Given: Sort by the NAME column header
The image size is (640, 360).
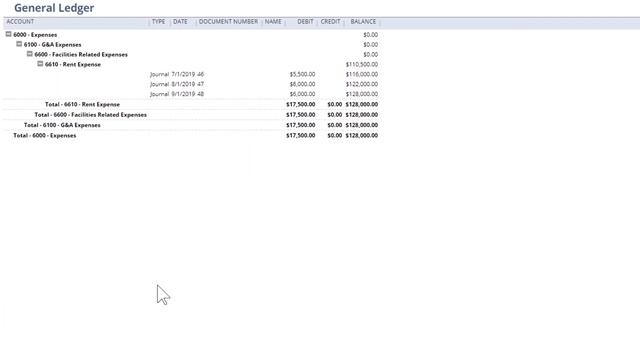Looking at the screenshot, I should [x=273, y=22].
